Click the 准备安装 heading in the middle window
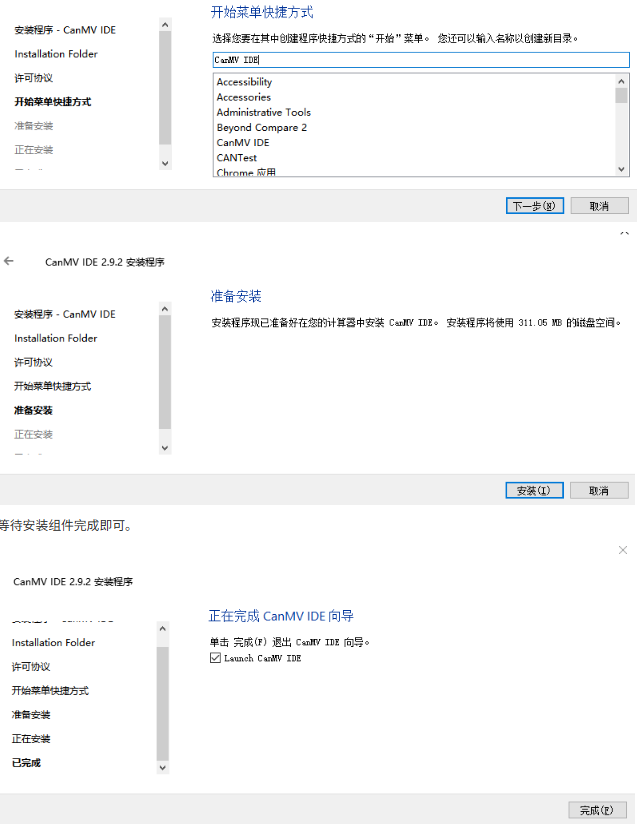Viewport: 639px width, 825px height. click(236, 296)
